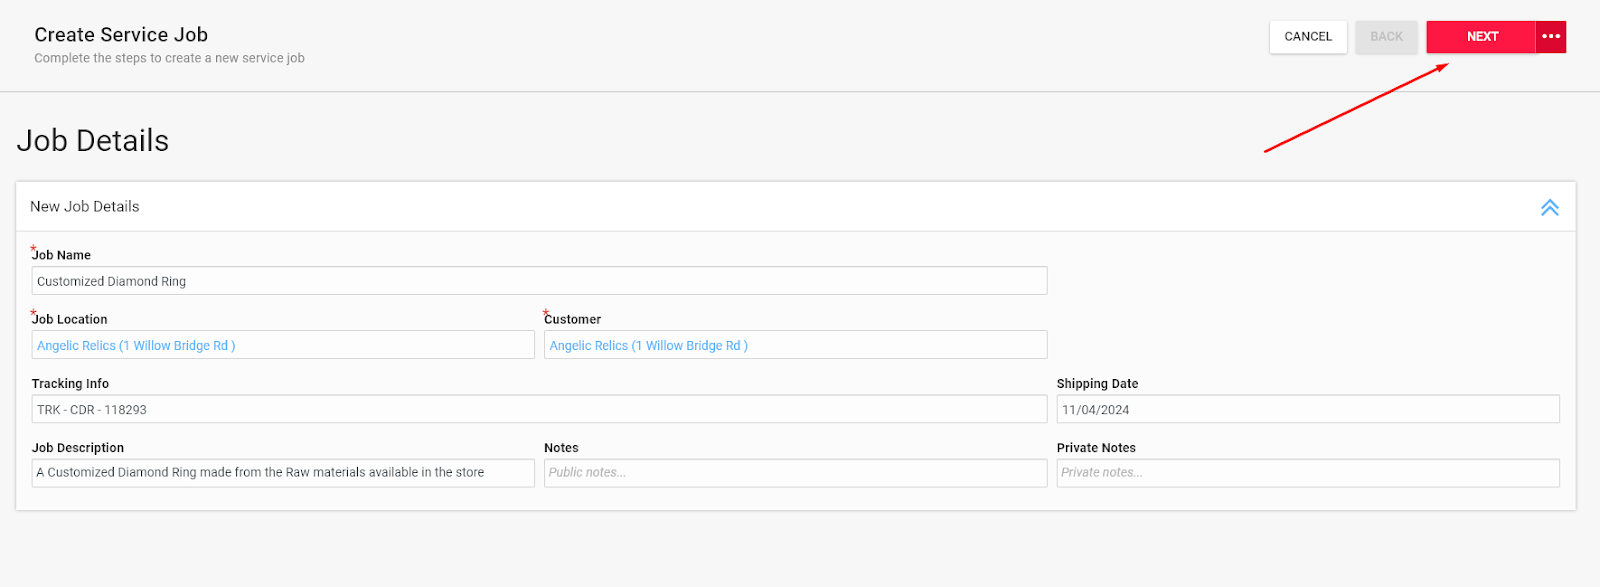Focus the public Notes field
1600x587 pixels.
[795, 473]
